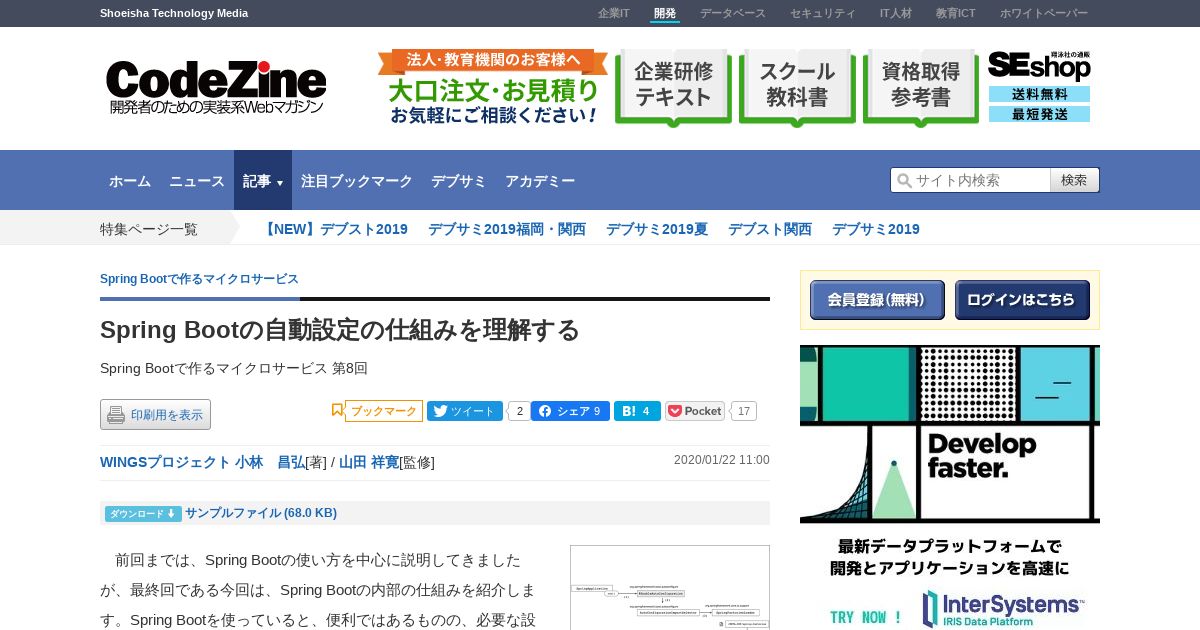Image resolution: width=1200 pixels, height=630 pixels.
Task: Click article date 2020/01/22 11:00
Action: click(x=722, y=460)
